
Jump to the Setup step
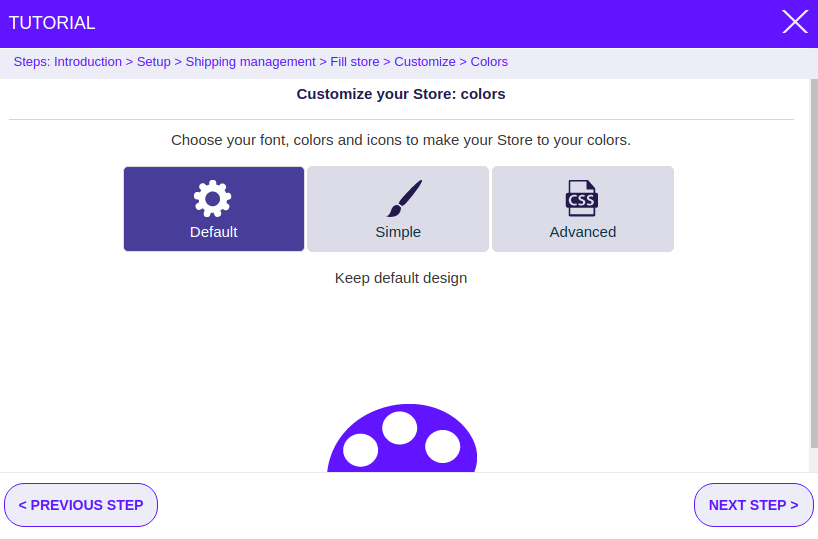pos(153,62)
